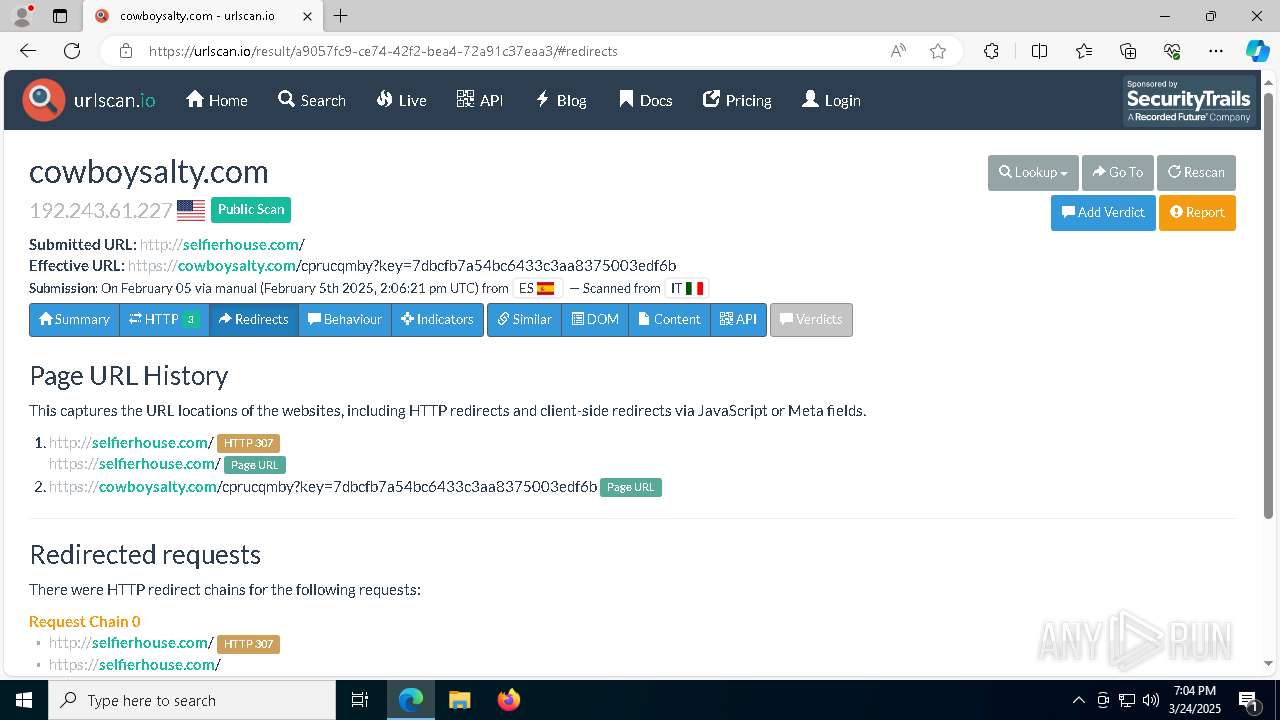Click the Read aloud icon

coord(898,51)
